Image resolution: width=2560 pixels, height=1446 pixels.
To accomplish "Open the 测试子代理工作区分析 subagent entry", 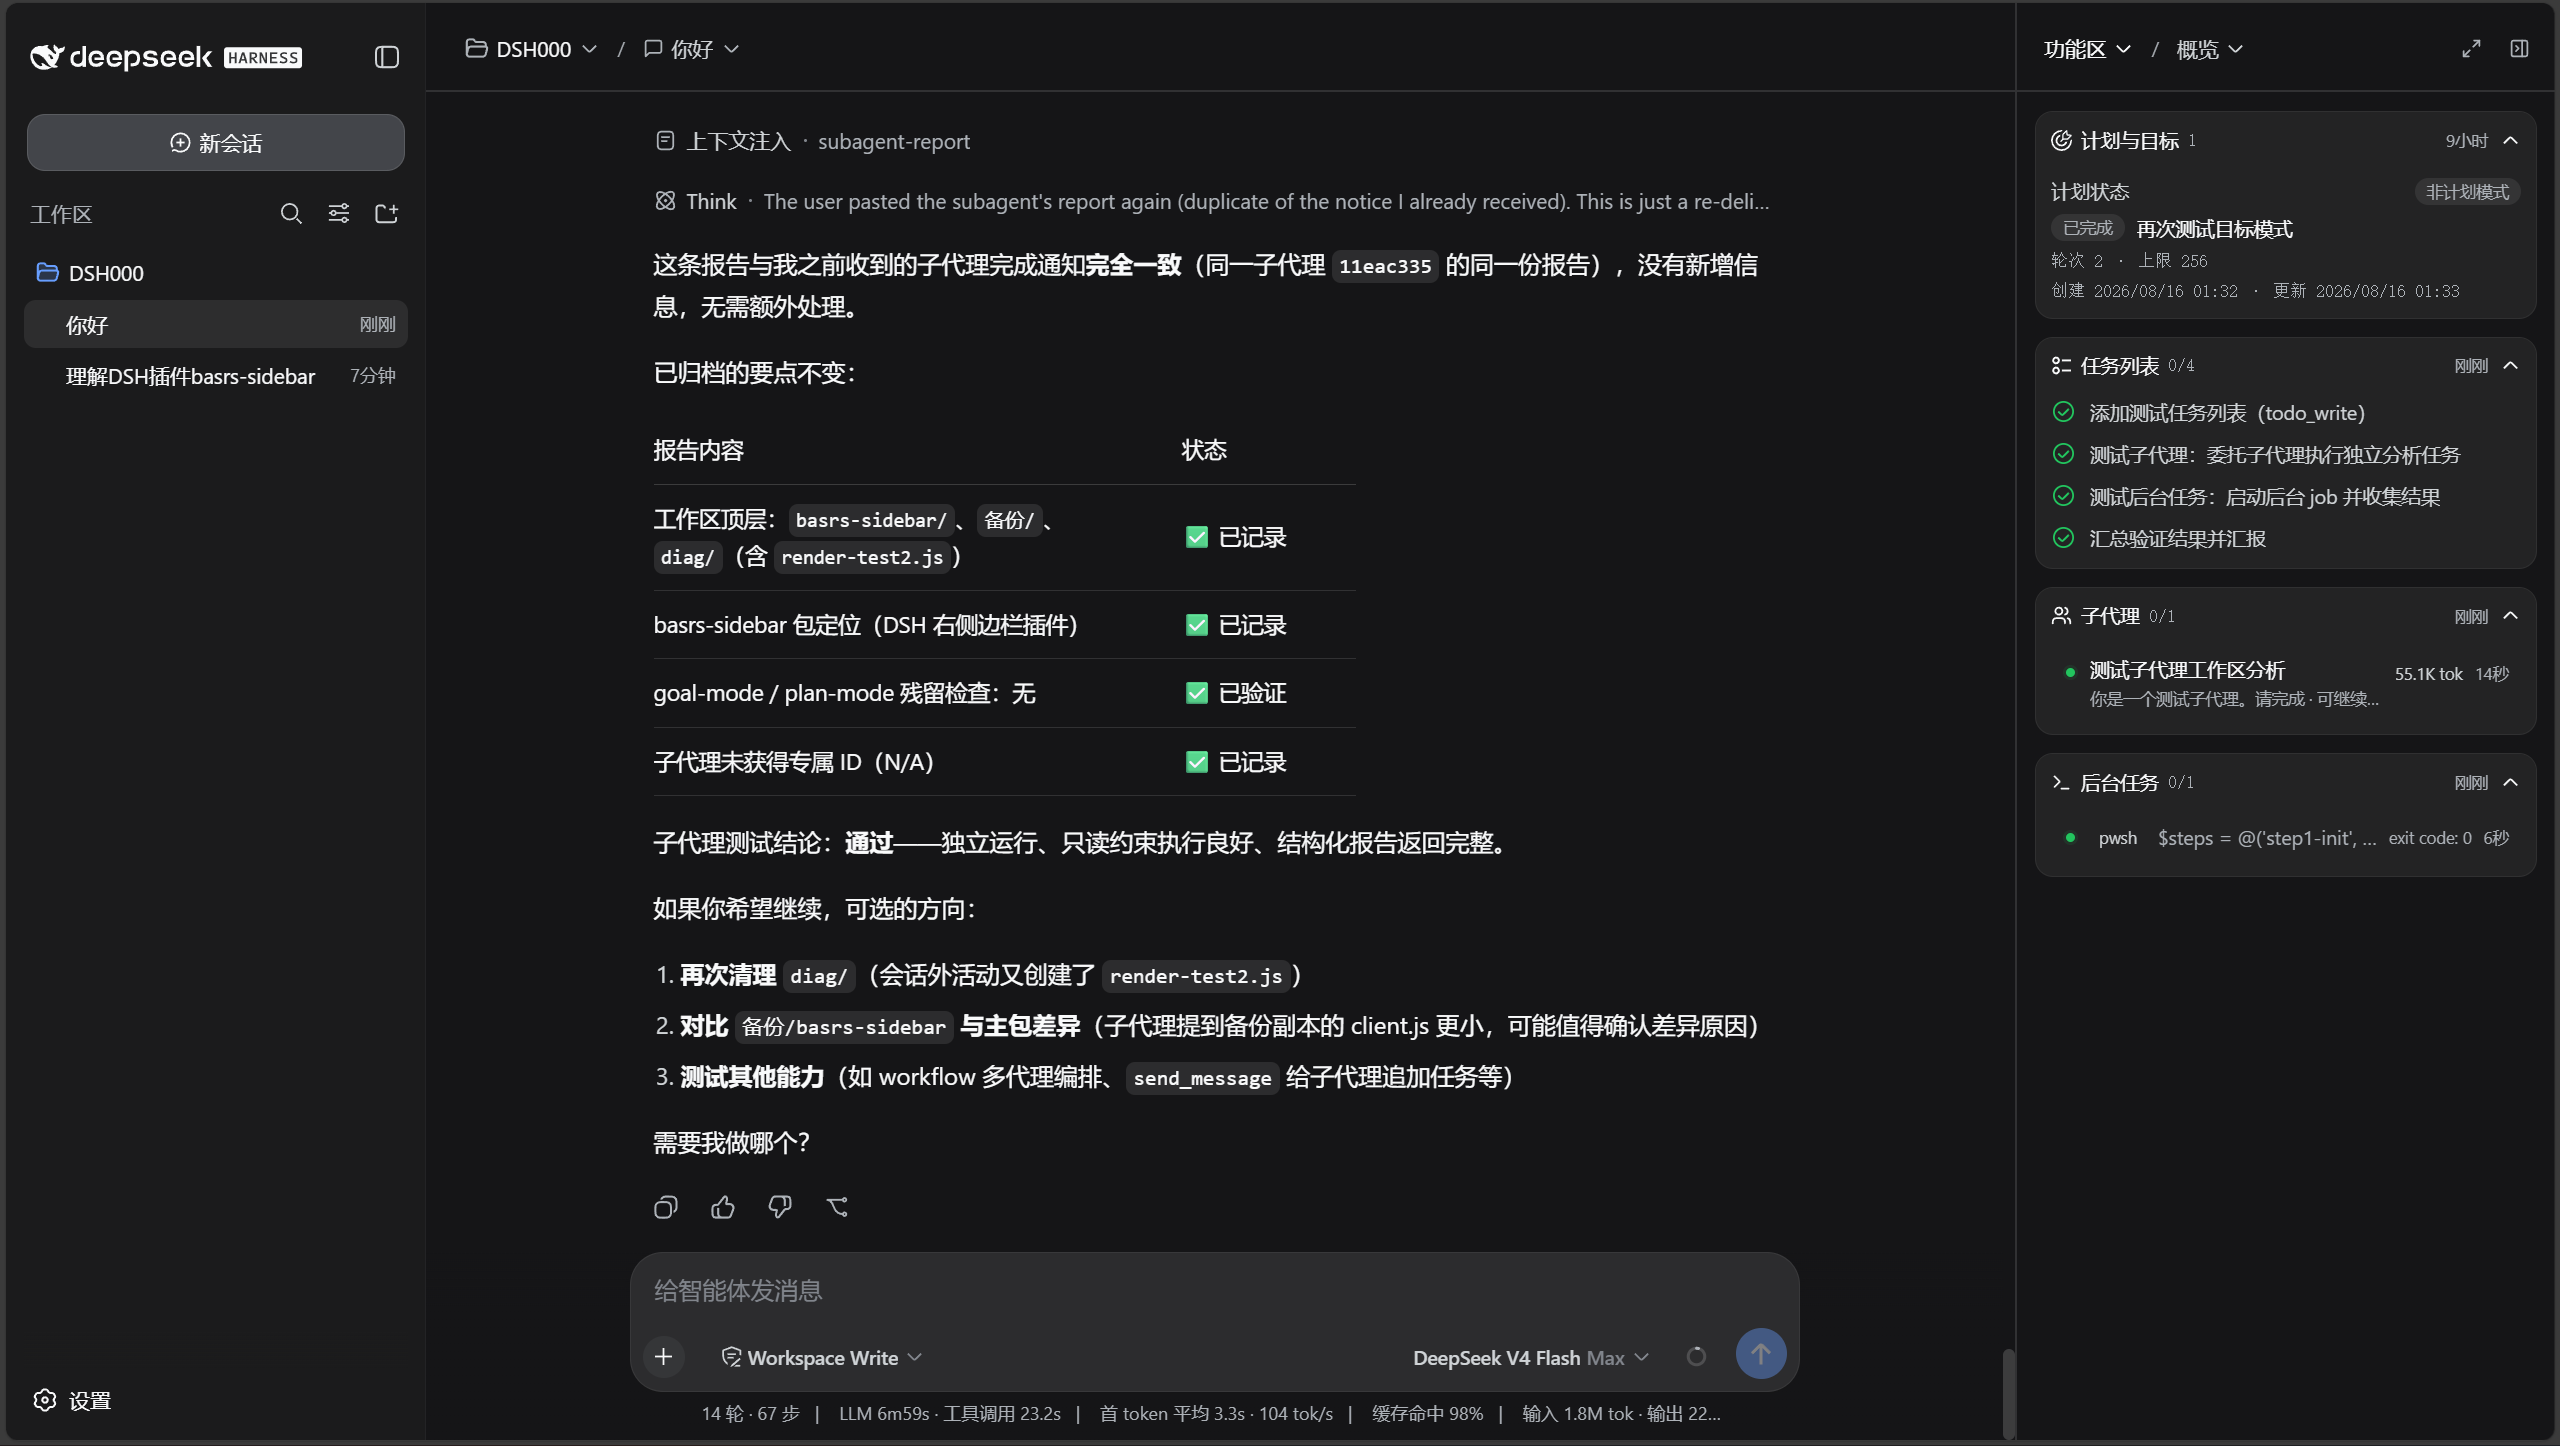I will 2286,684.
